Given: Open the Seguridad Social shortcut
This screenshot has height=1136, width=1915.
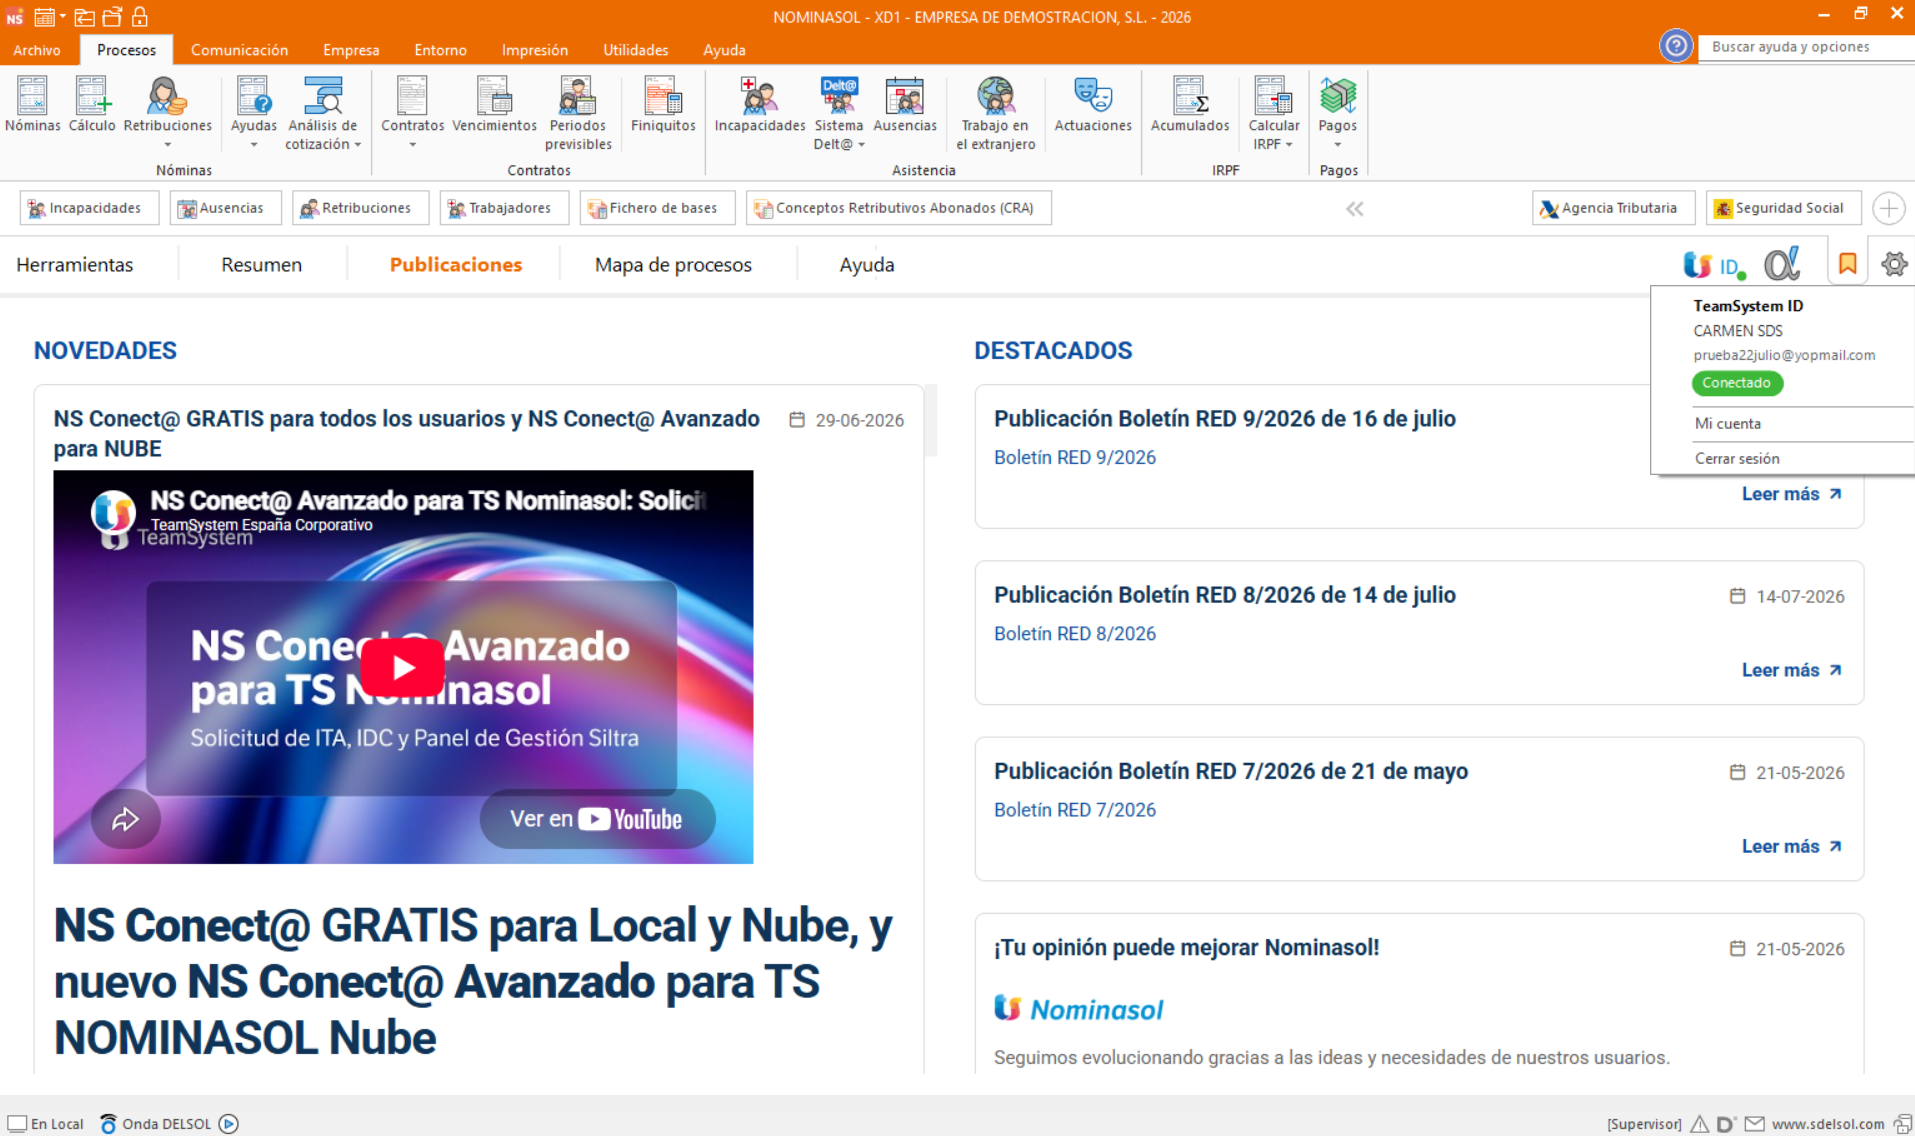Looking at the screenshot, I should 1783,208.
